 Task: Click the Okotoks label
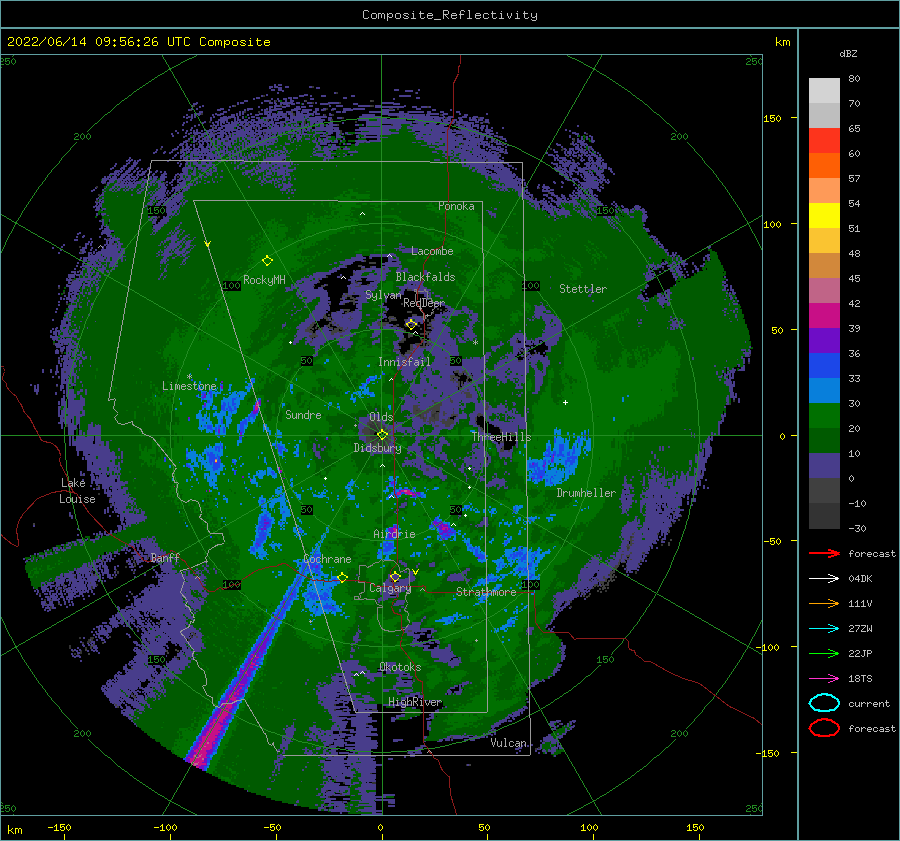[400, 667]
